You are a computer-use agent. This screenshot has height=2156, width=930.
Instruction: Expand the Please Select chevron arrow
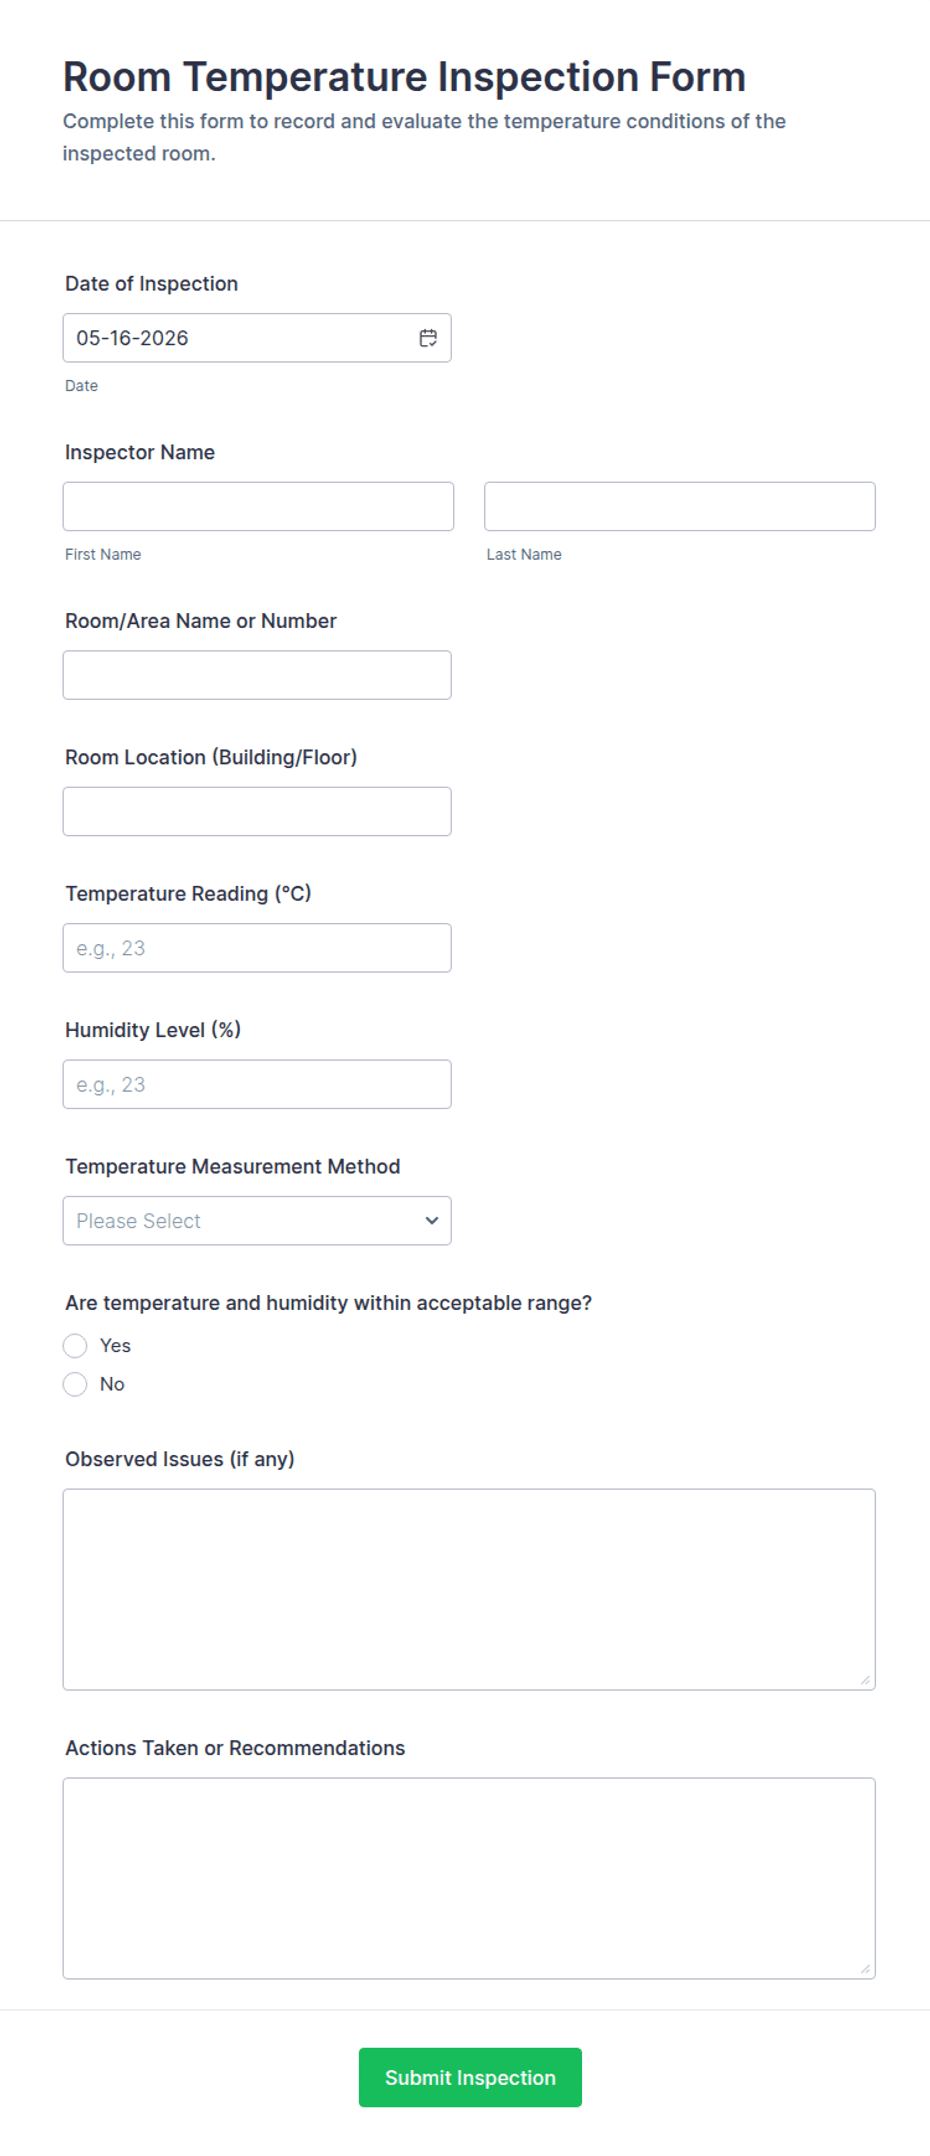(432, 1221)
